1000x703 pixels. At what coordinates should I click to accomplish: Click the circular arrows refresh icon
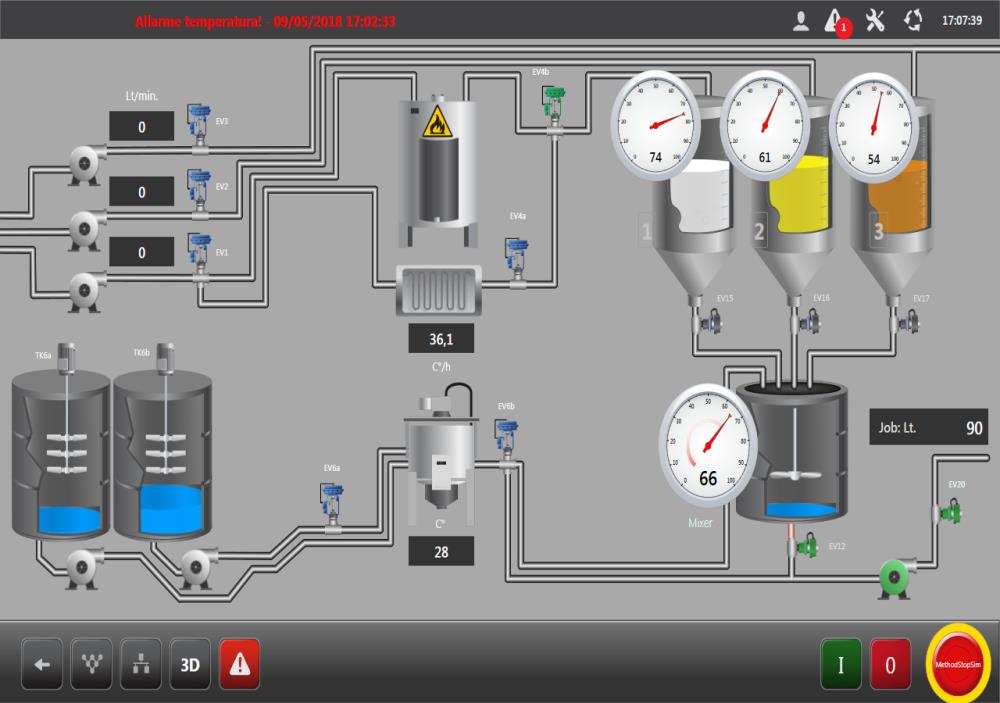(x=913, y=21)
